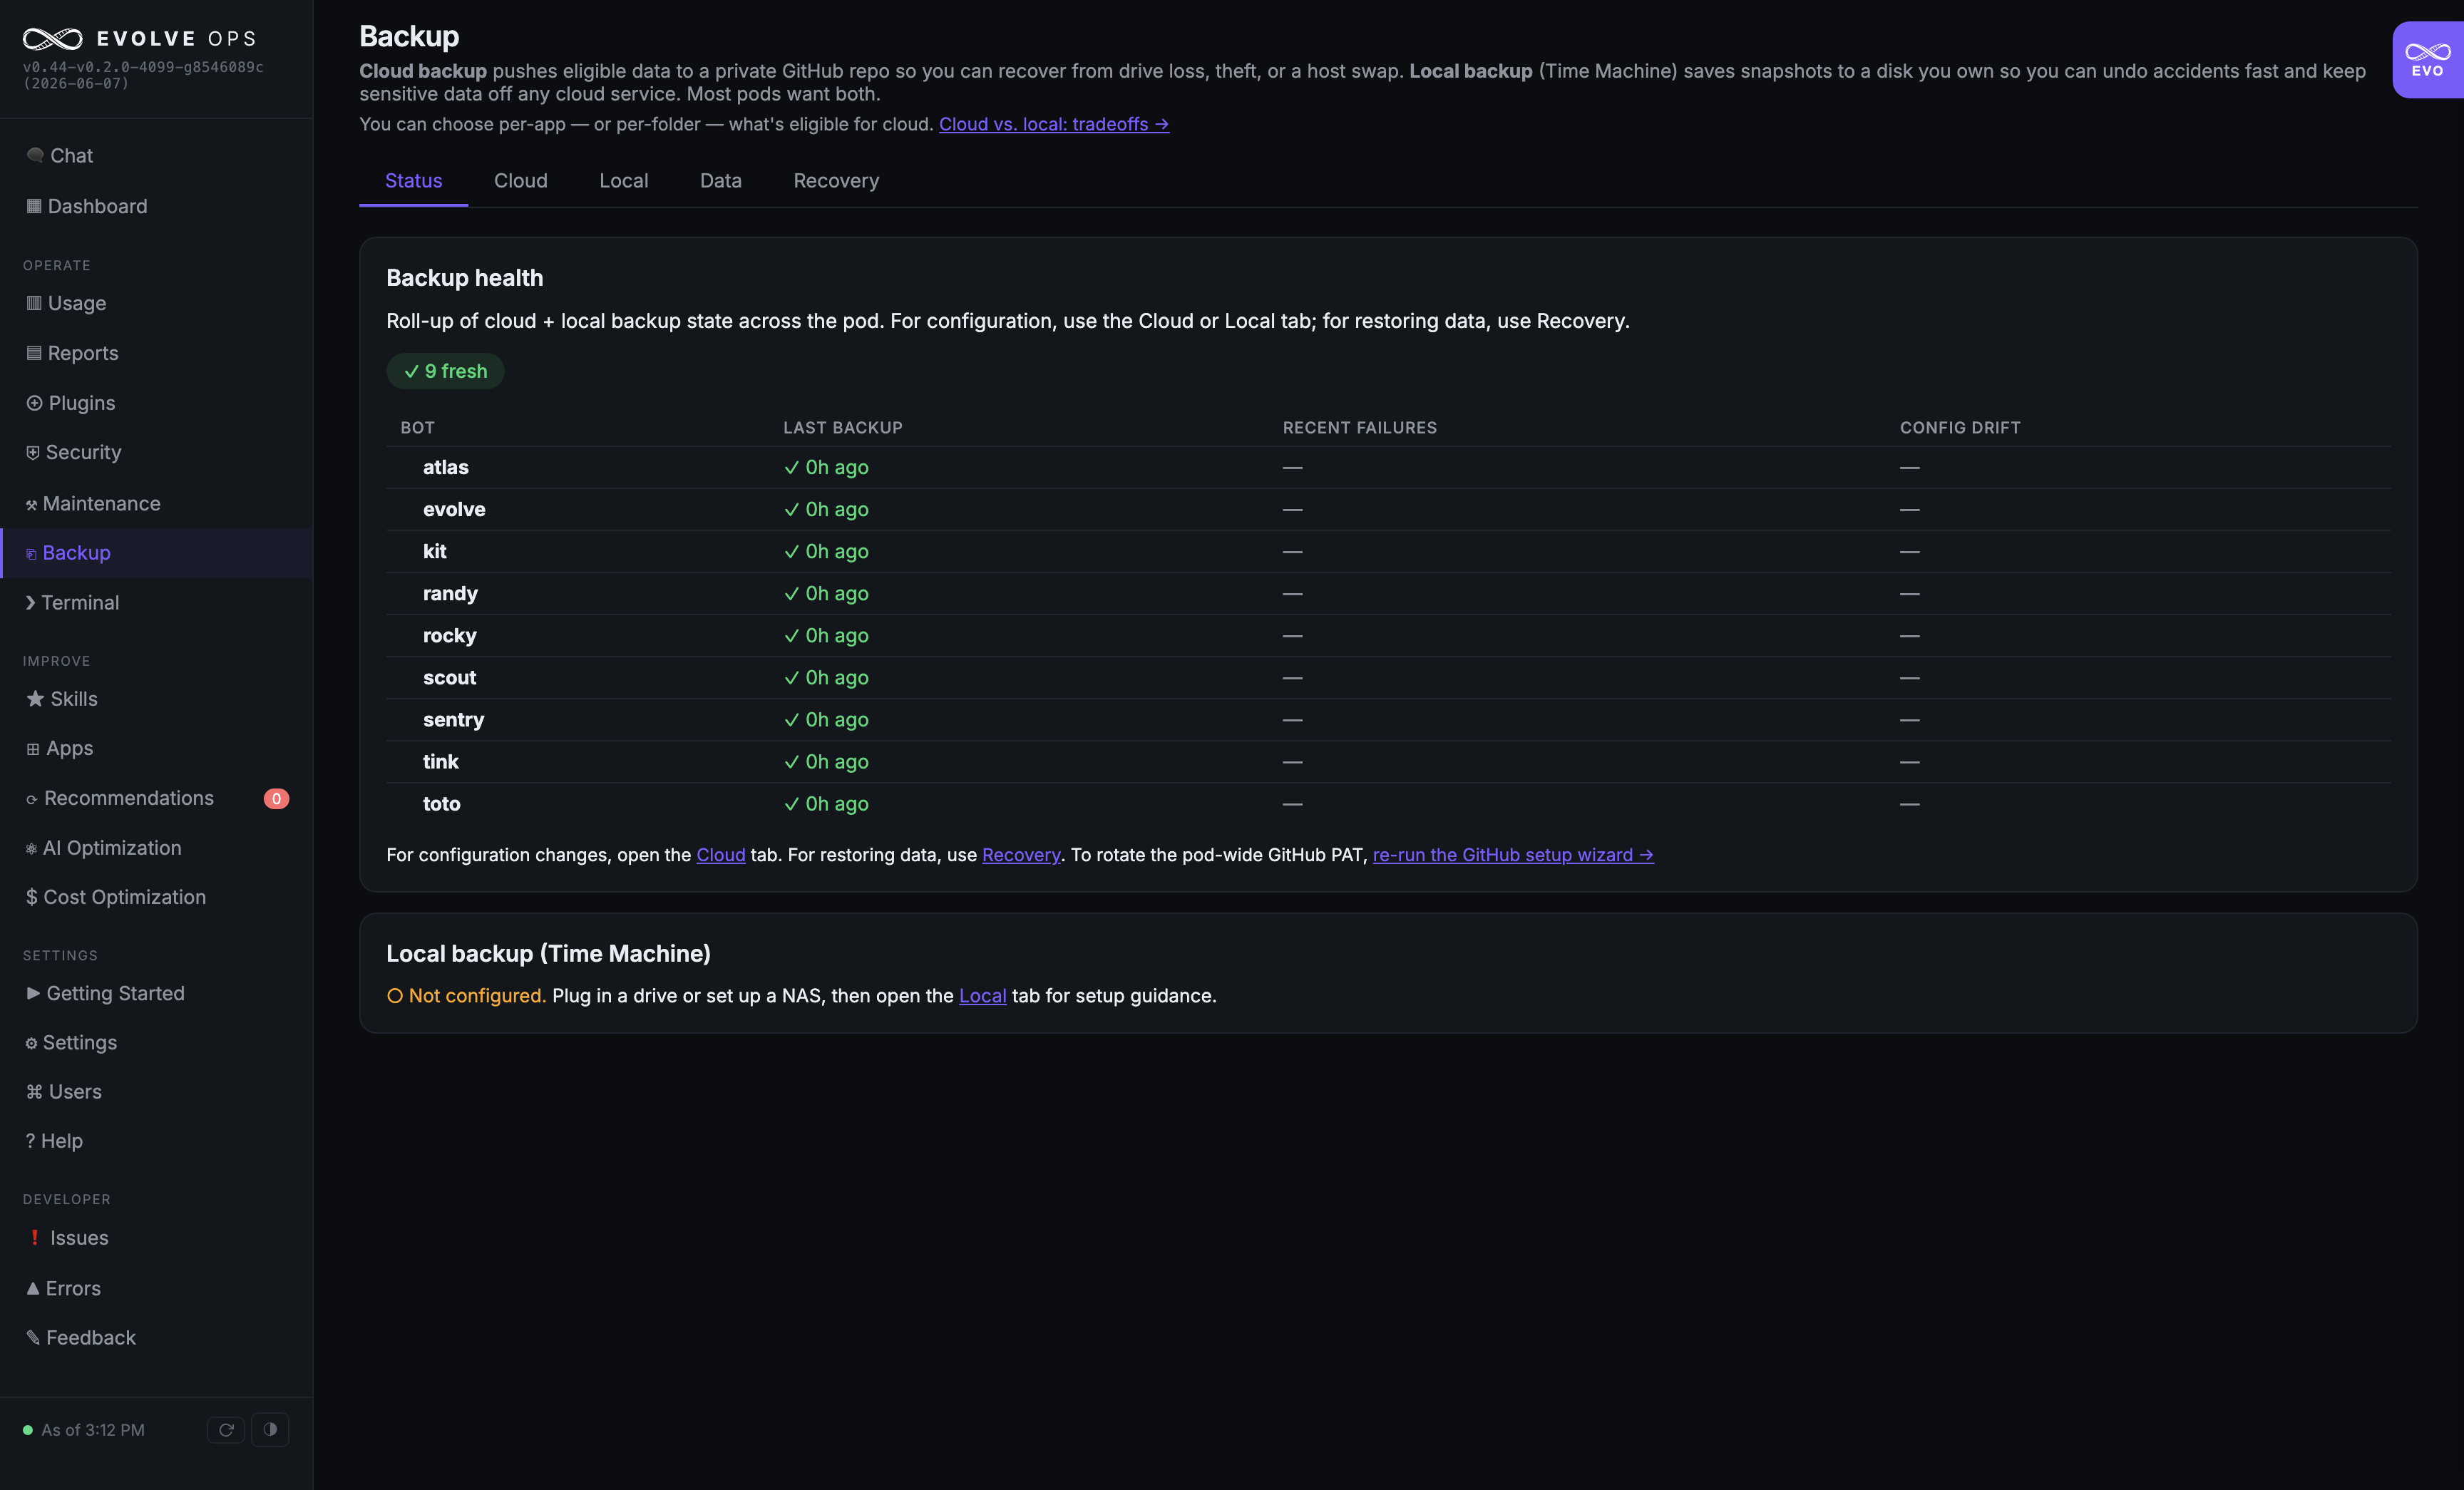Click the randy bot row name

click(x=450, y=593)
